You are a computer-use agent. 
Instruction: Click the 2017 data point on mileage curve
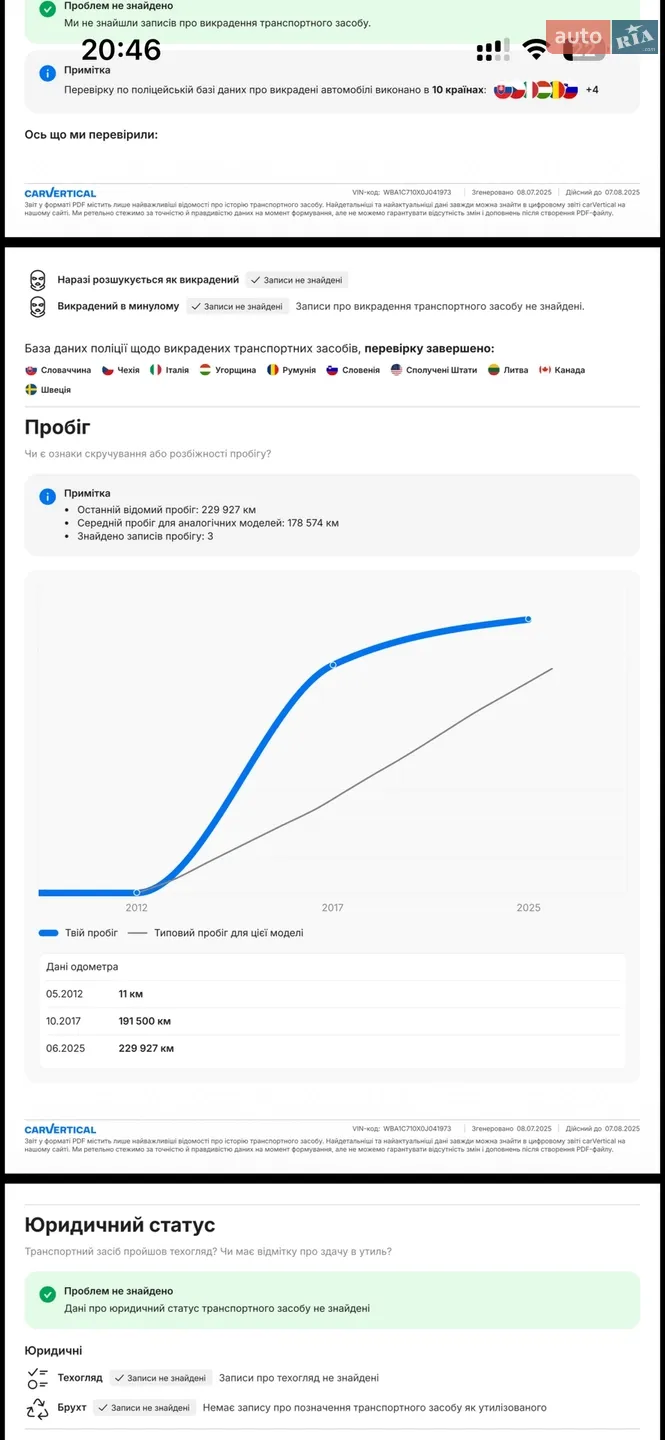(333, 665)
